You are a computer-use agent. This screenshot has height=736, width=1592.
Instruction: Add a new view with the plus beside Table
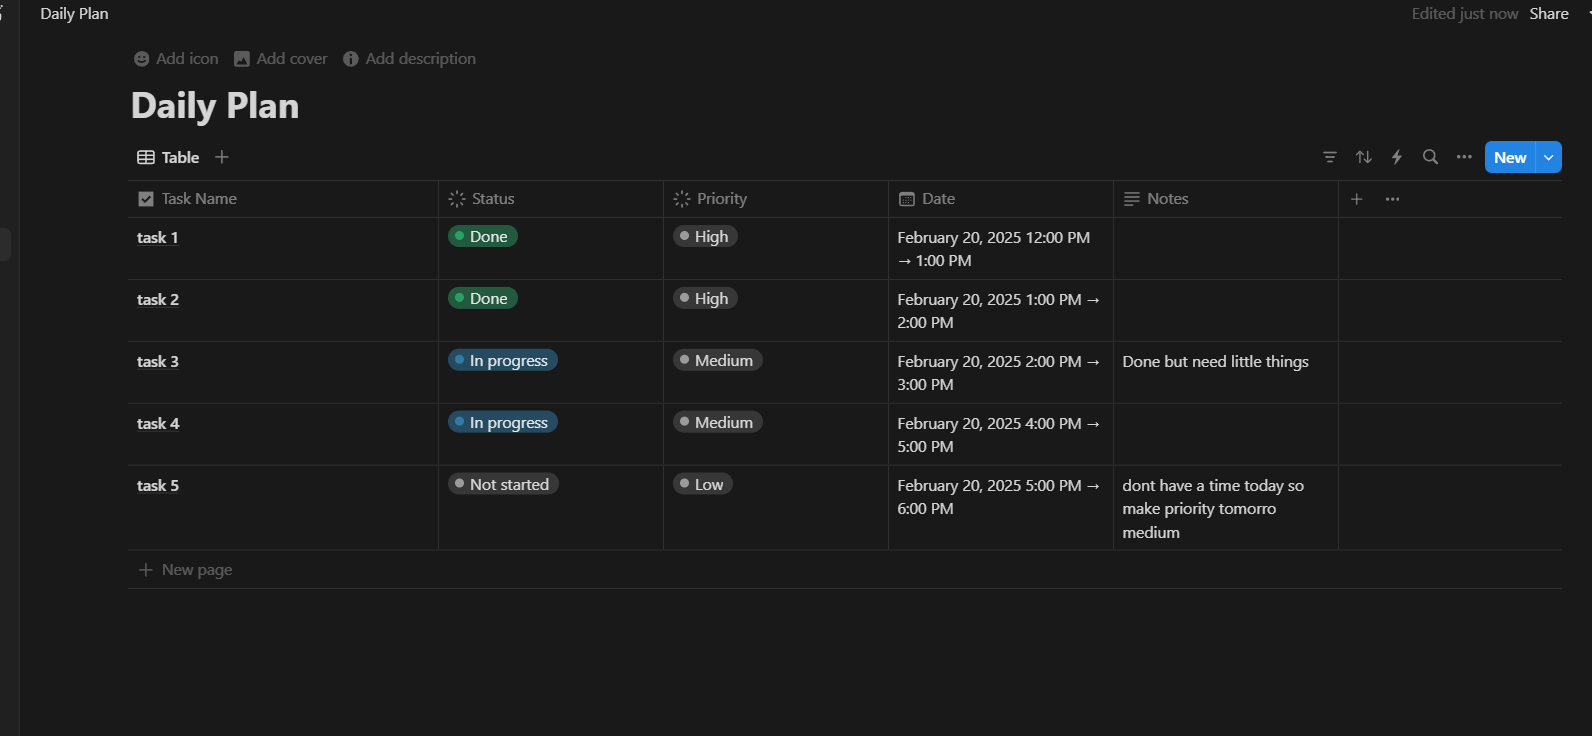click(222, 157)
